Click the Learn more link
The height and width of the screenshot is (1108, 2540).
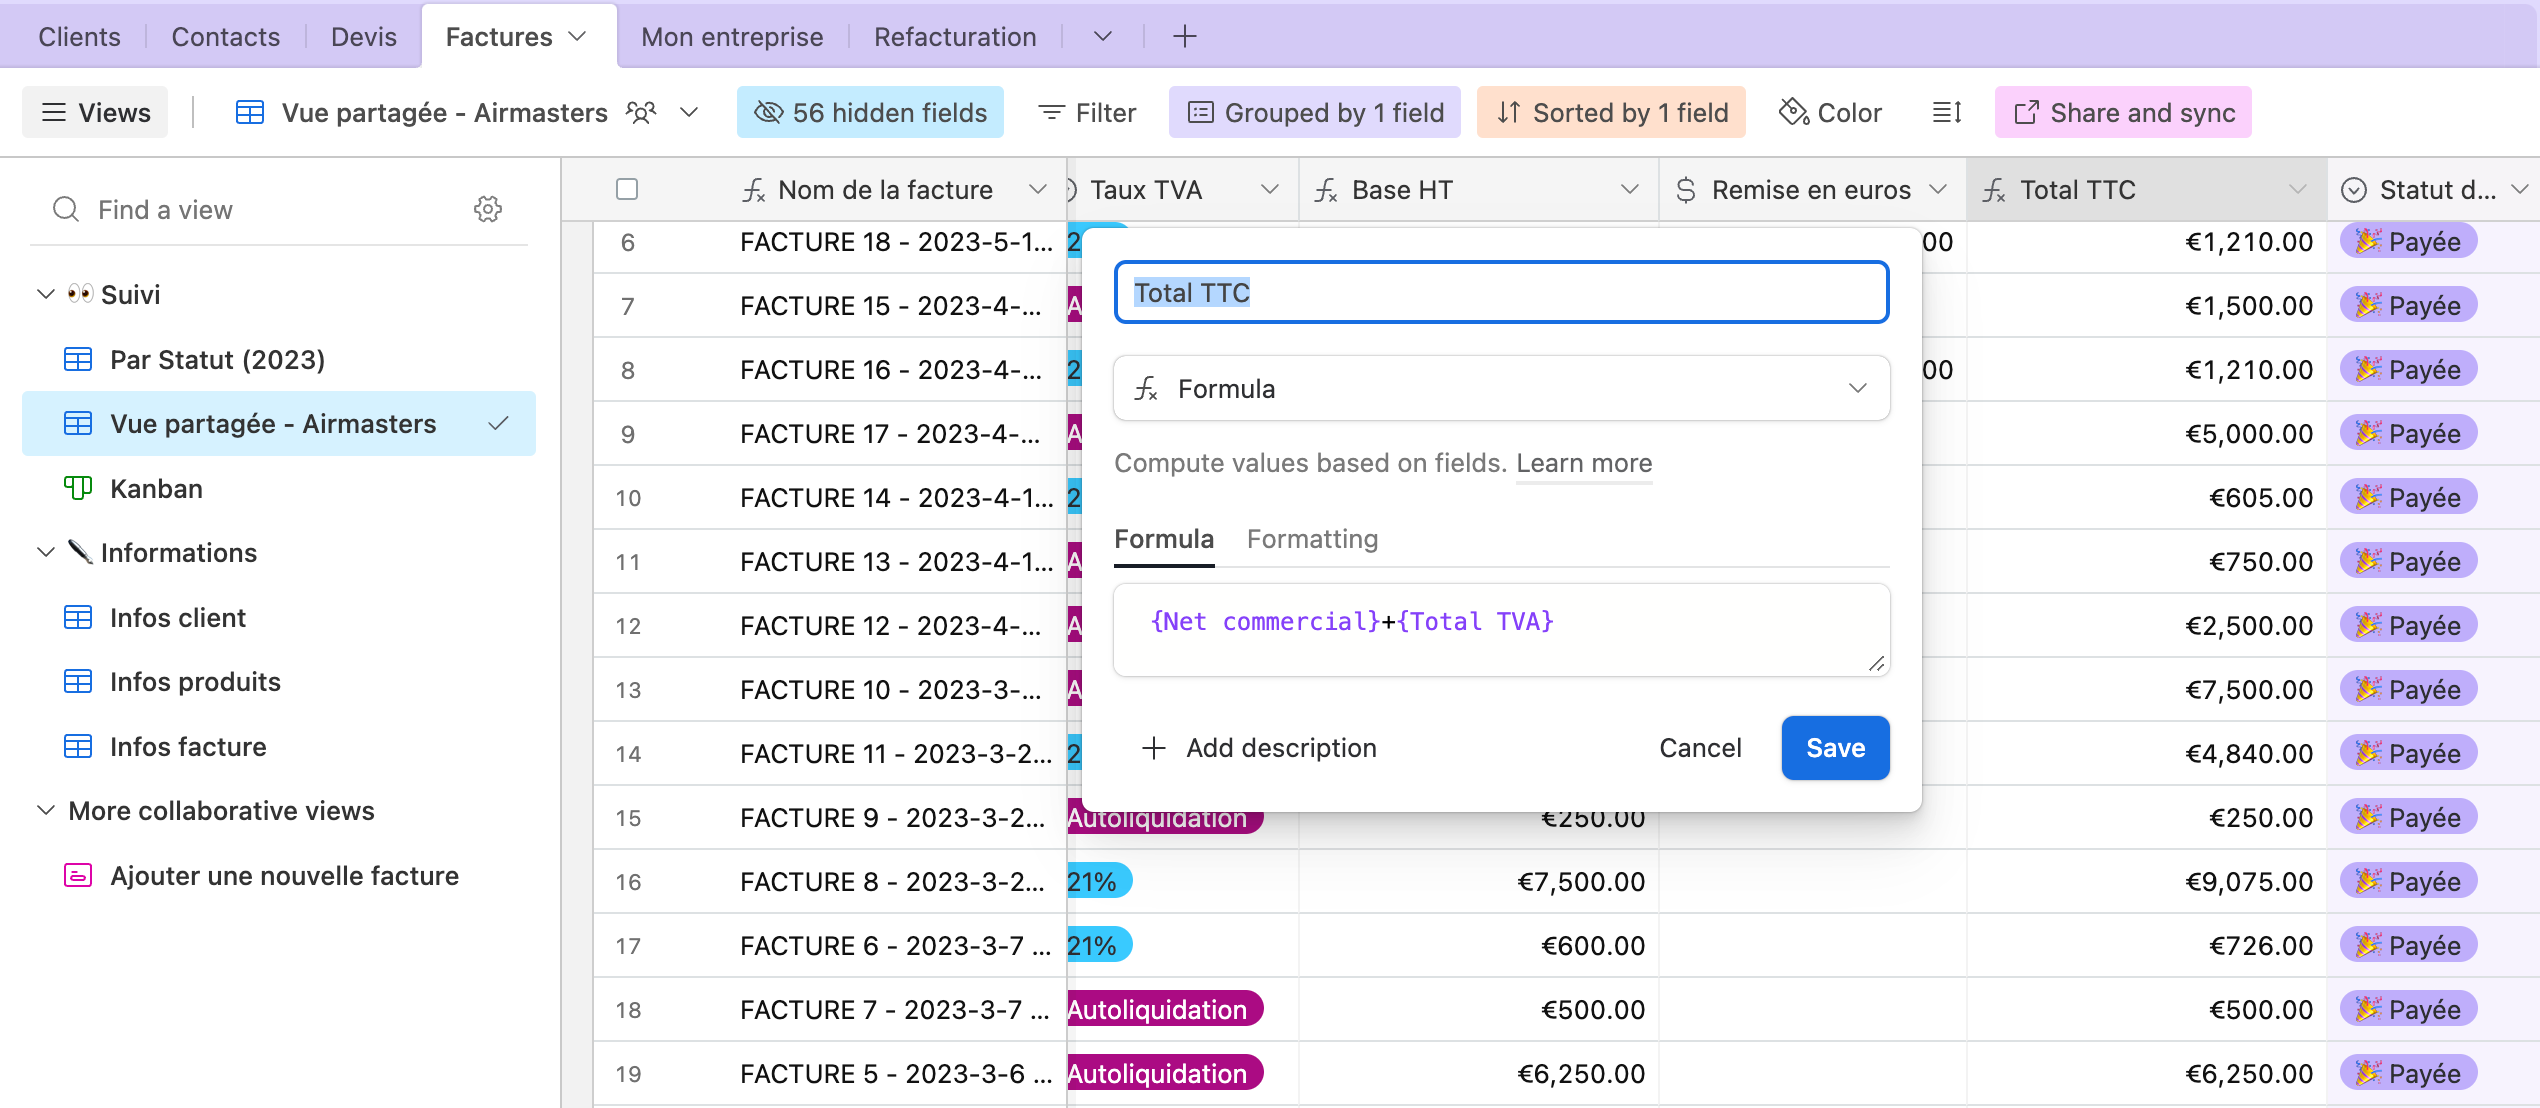(1584, 463)
